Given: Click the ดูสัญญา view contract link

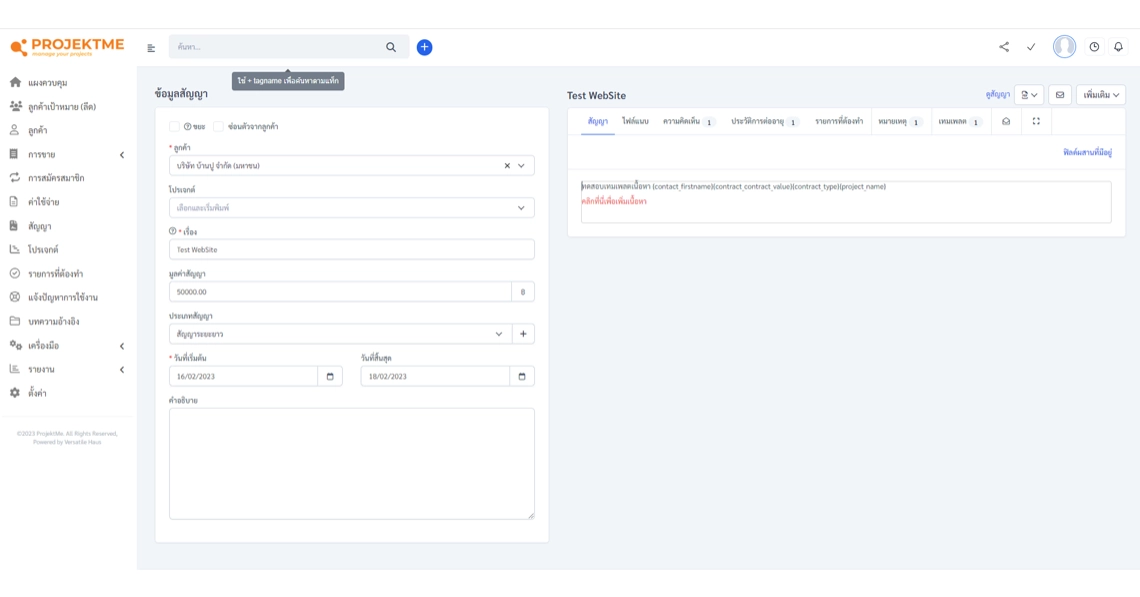Looking at the screenshot, I should (x=997, y=95).
